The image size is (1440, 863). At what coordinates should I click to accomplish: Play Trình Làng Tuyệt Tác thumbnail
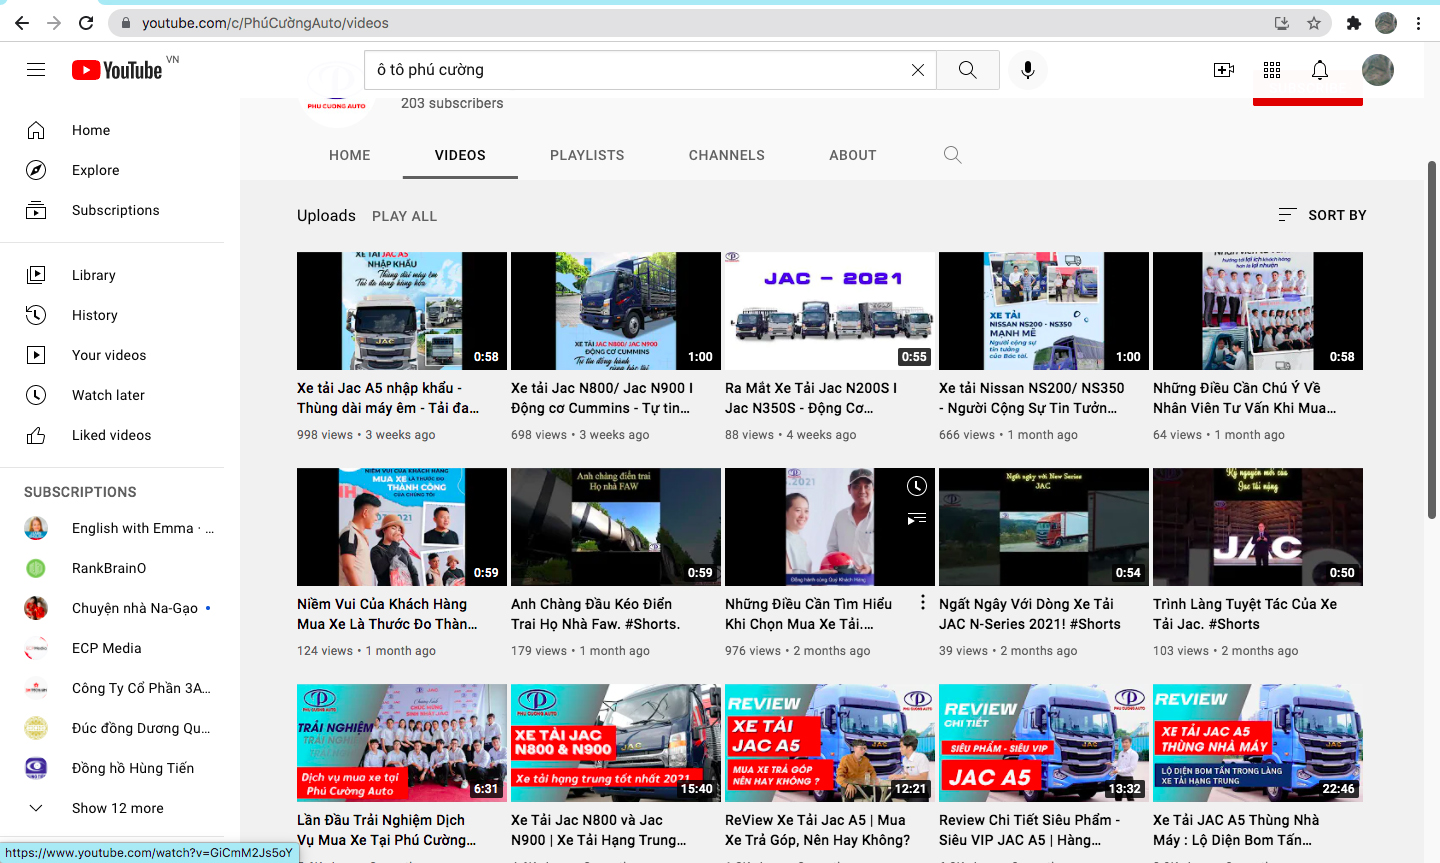pos(1258,527)
